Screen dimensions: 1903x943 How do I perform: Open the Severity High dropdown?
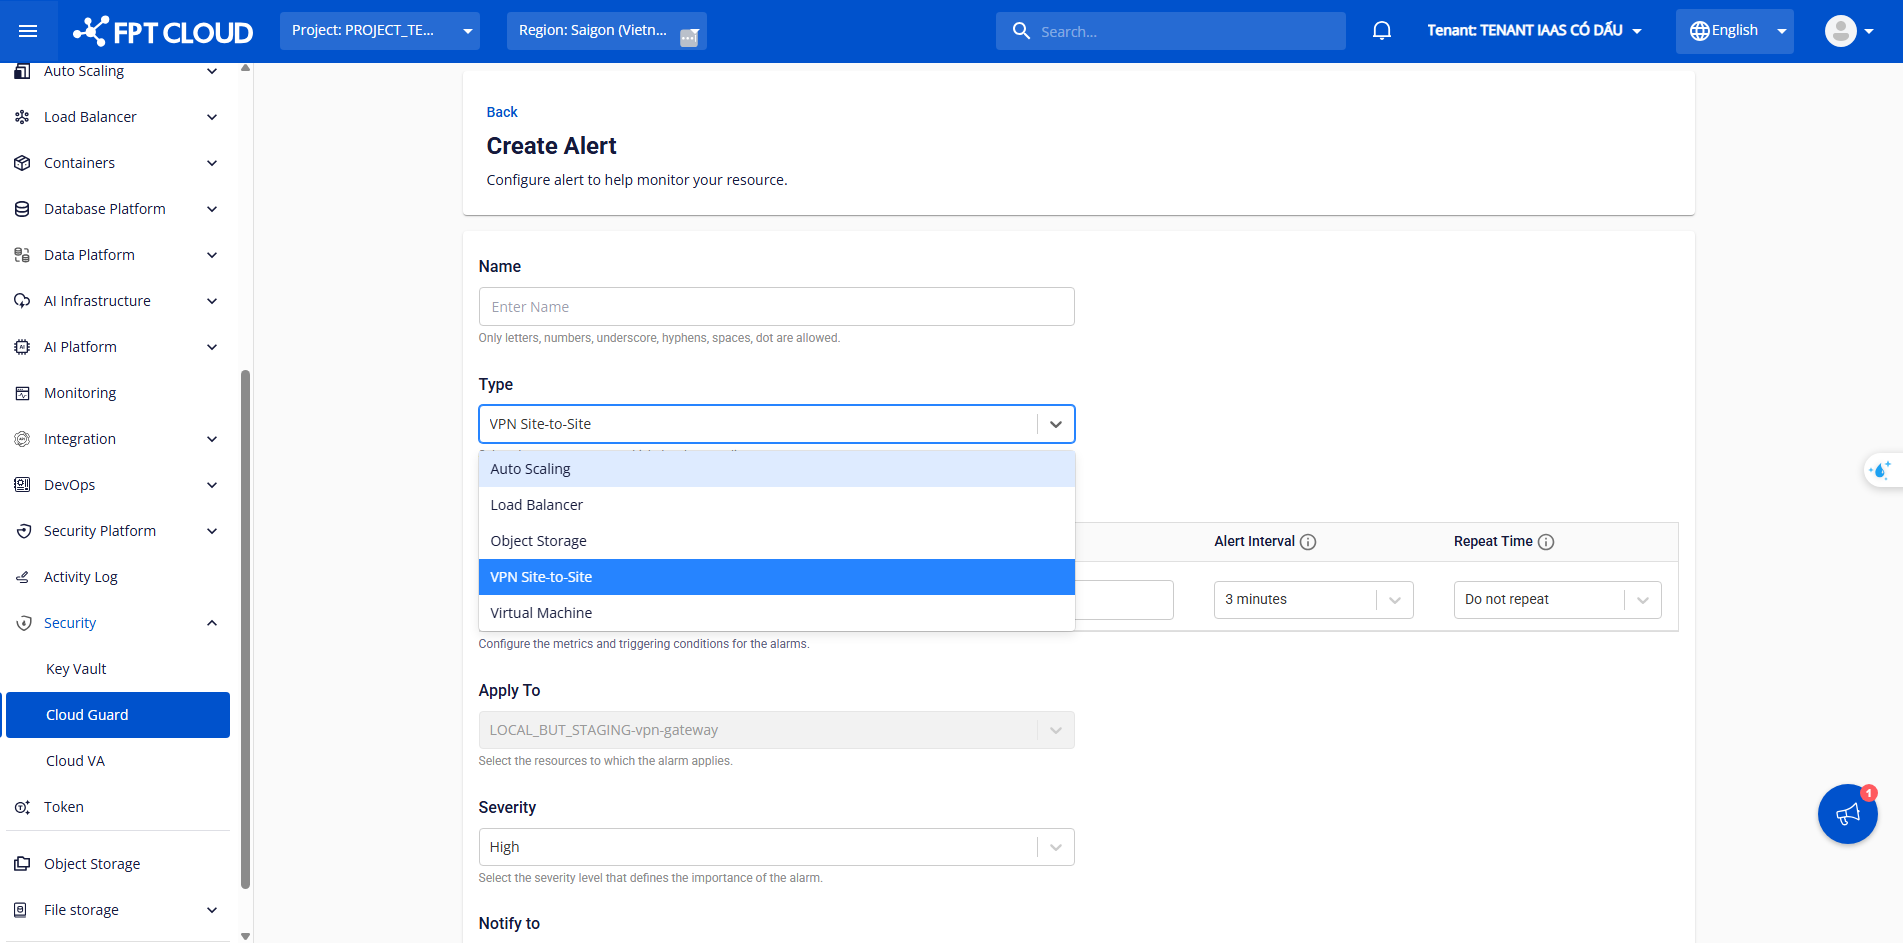click(x=776, y=847)
